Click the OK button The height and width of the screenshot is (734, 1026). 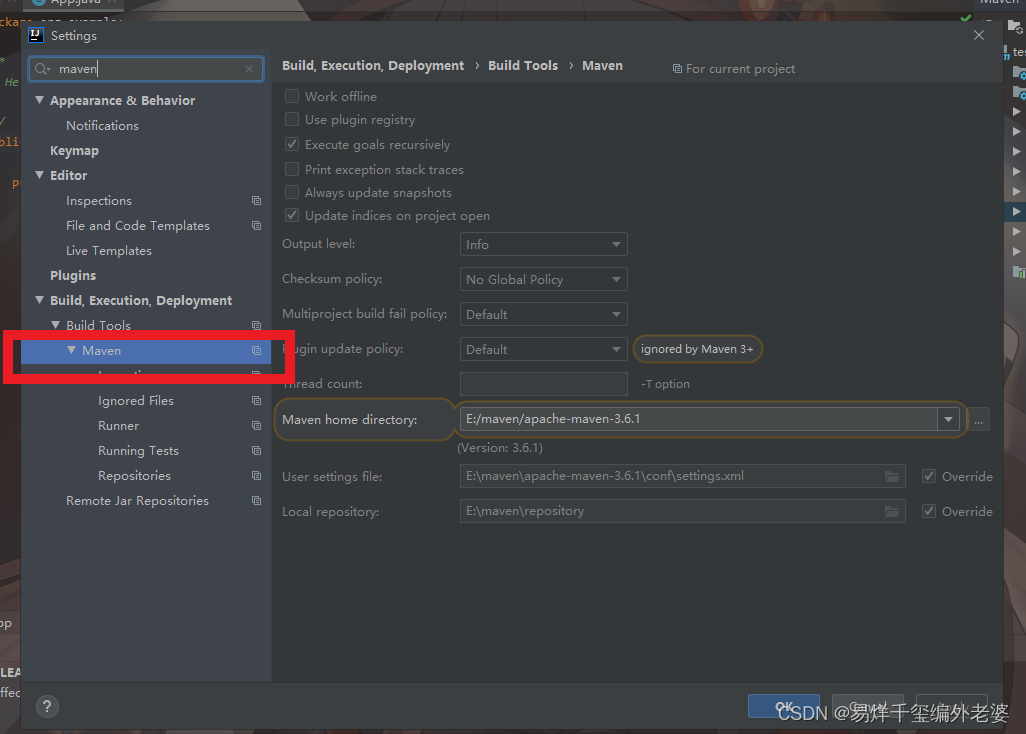pos(784,707)
